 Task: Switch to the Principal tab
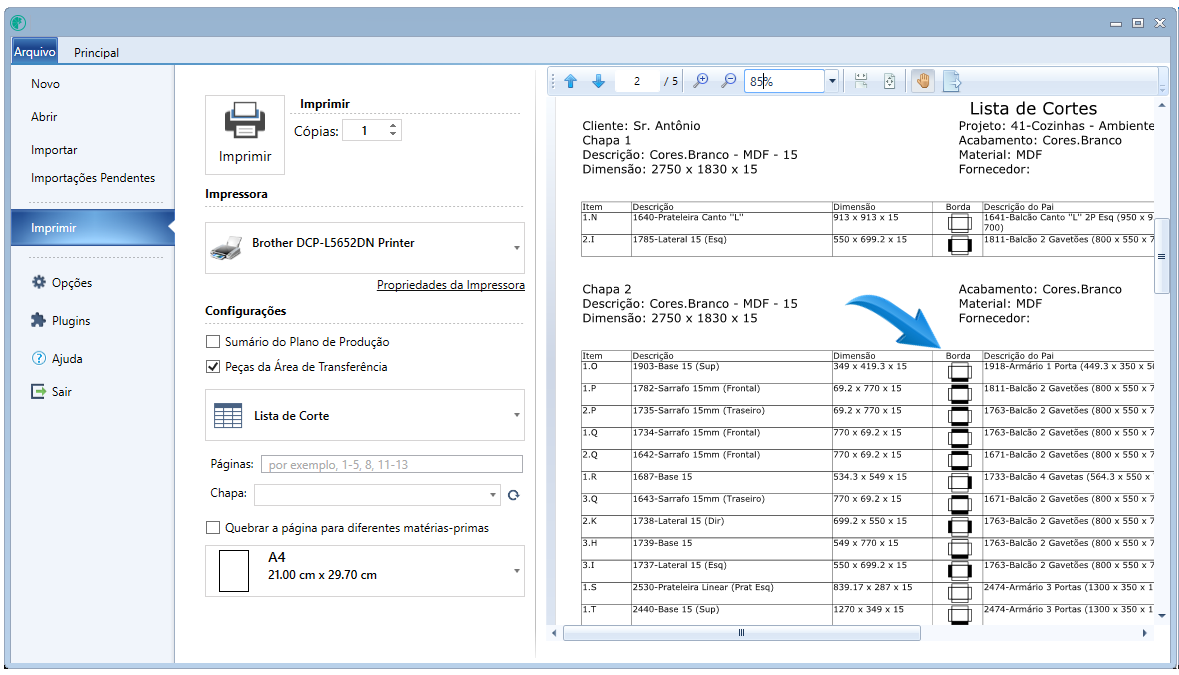[96, 53]
